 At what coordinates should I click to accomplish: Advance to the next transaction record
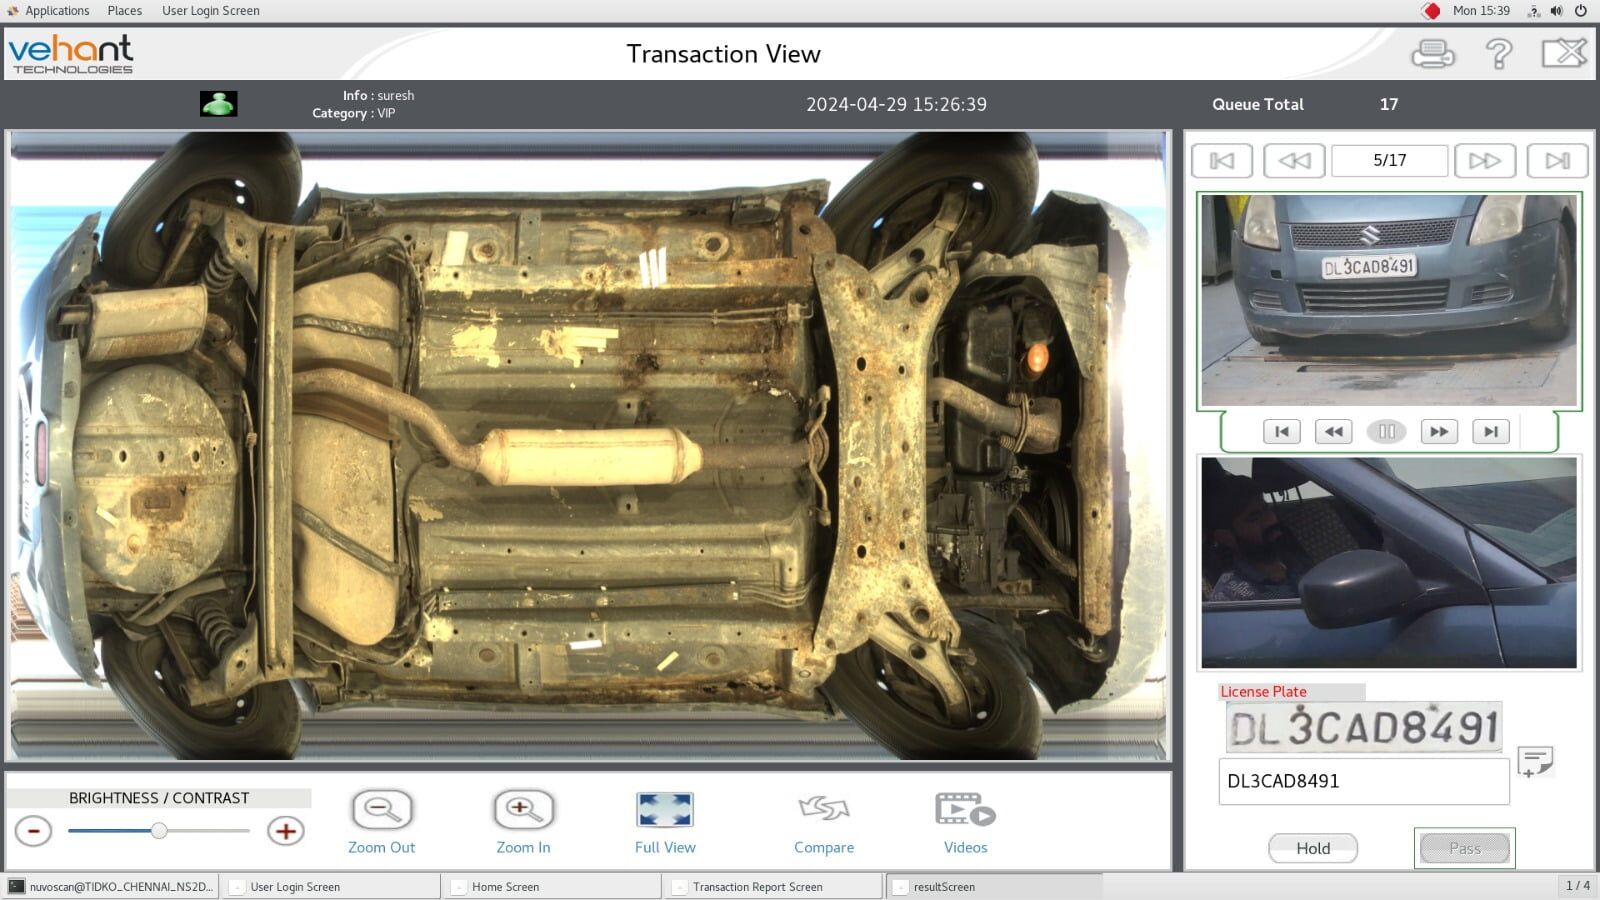[x=1485, y=160]
